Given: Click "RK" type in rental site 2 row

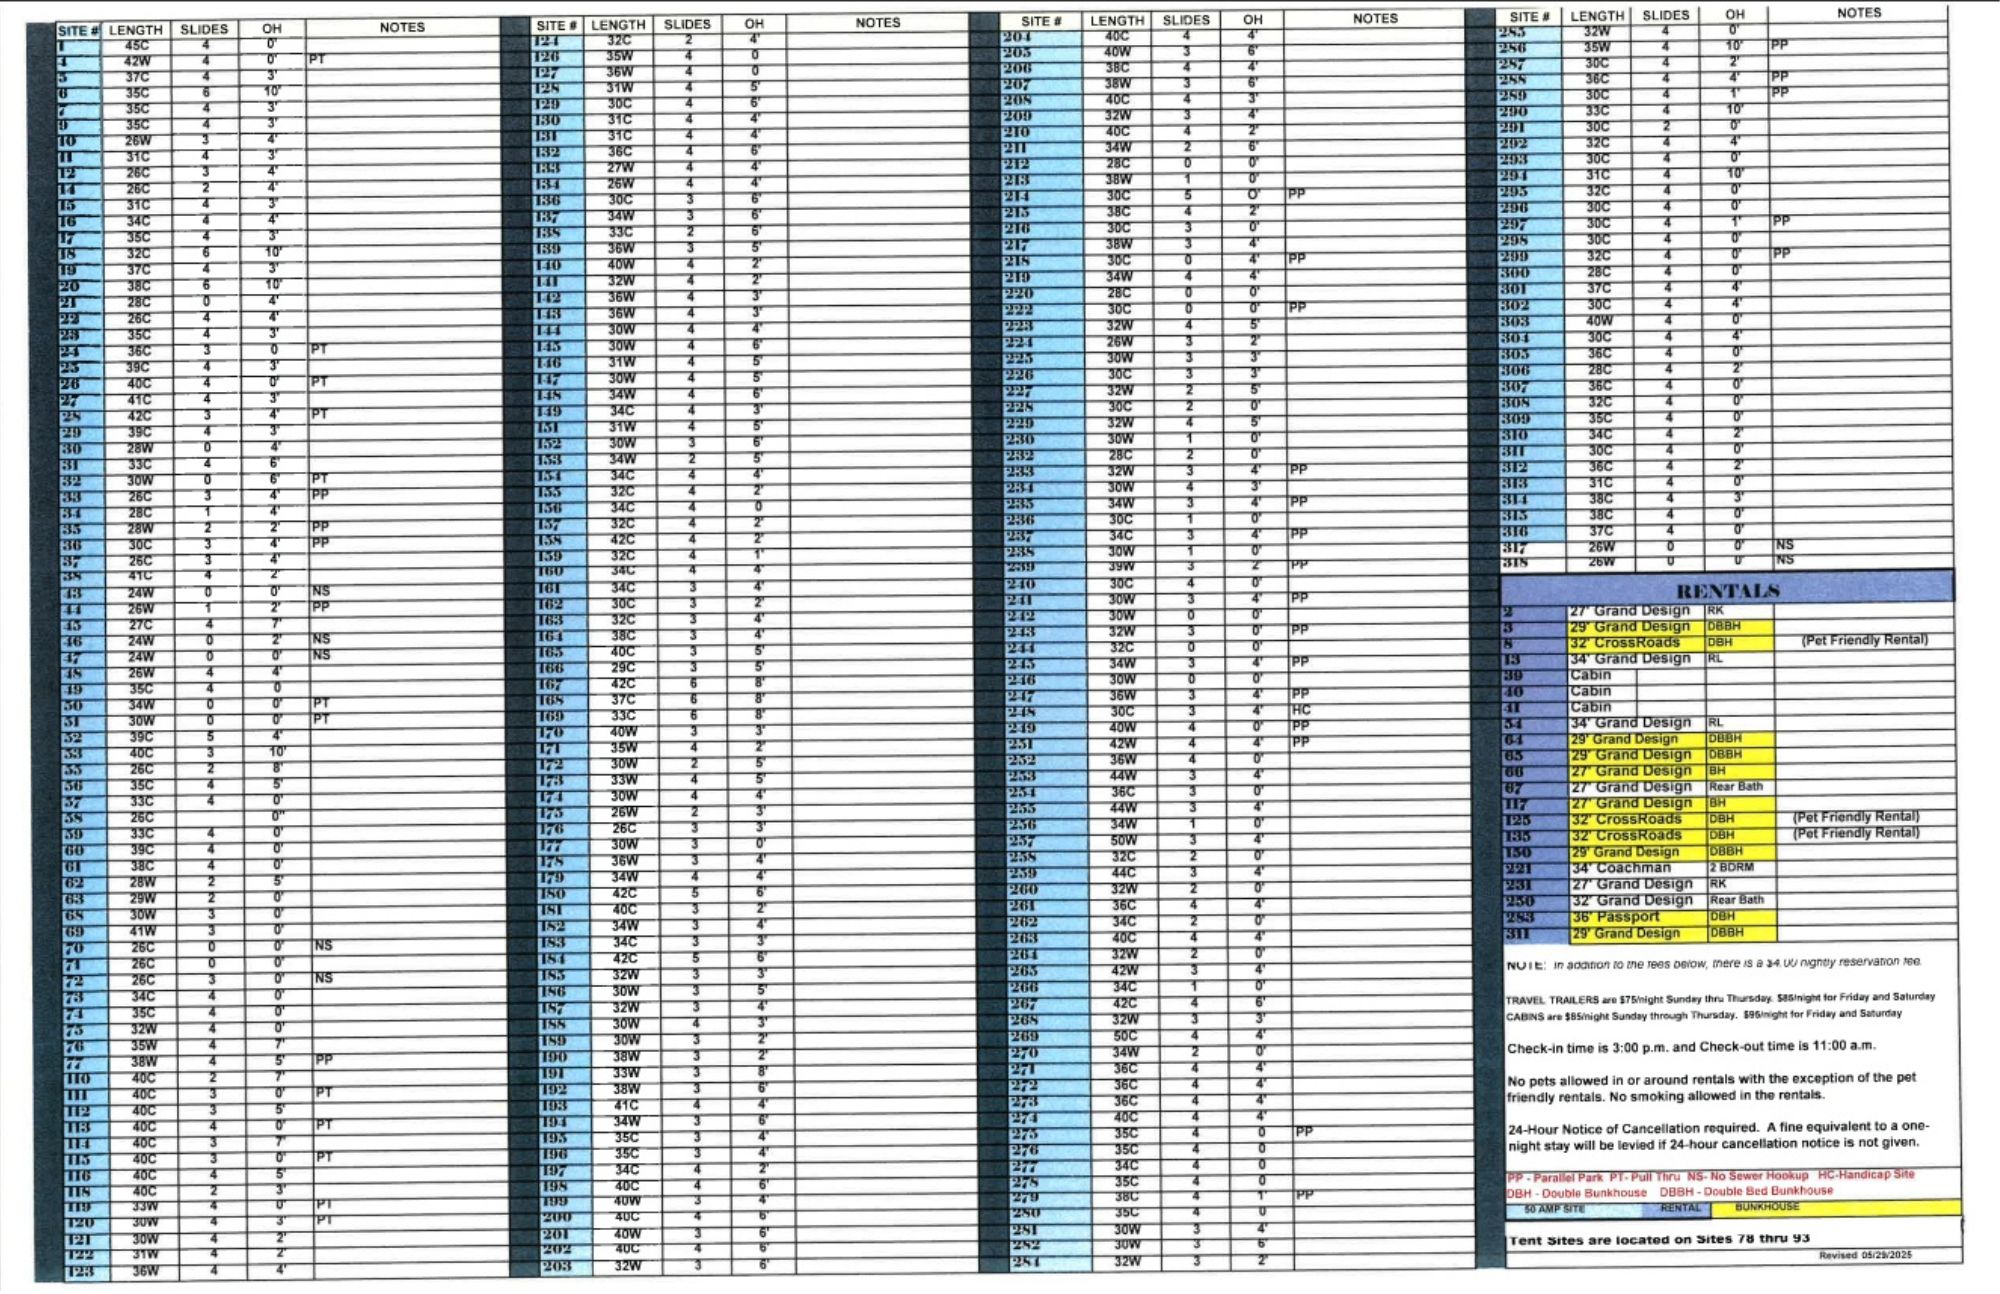Looking at the screenshot, I should (x=1716, y=610).
